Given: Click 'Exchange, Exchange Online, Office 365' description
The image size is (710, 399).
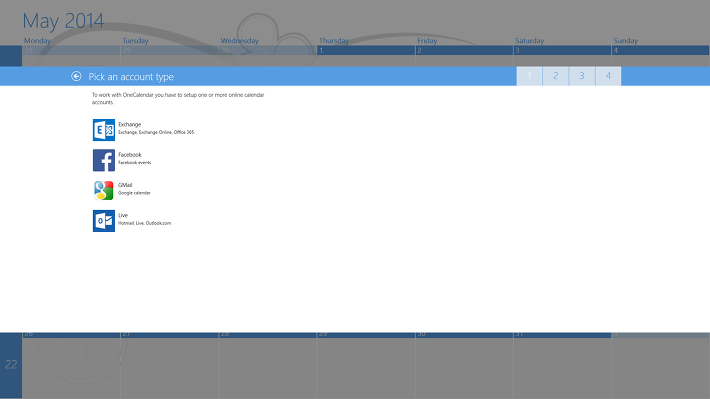Looking at the screenshot, I should point(156,132).
